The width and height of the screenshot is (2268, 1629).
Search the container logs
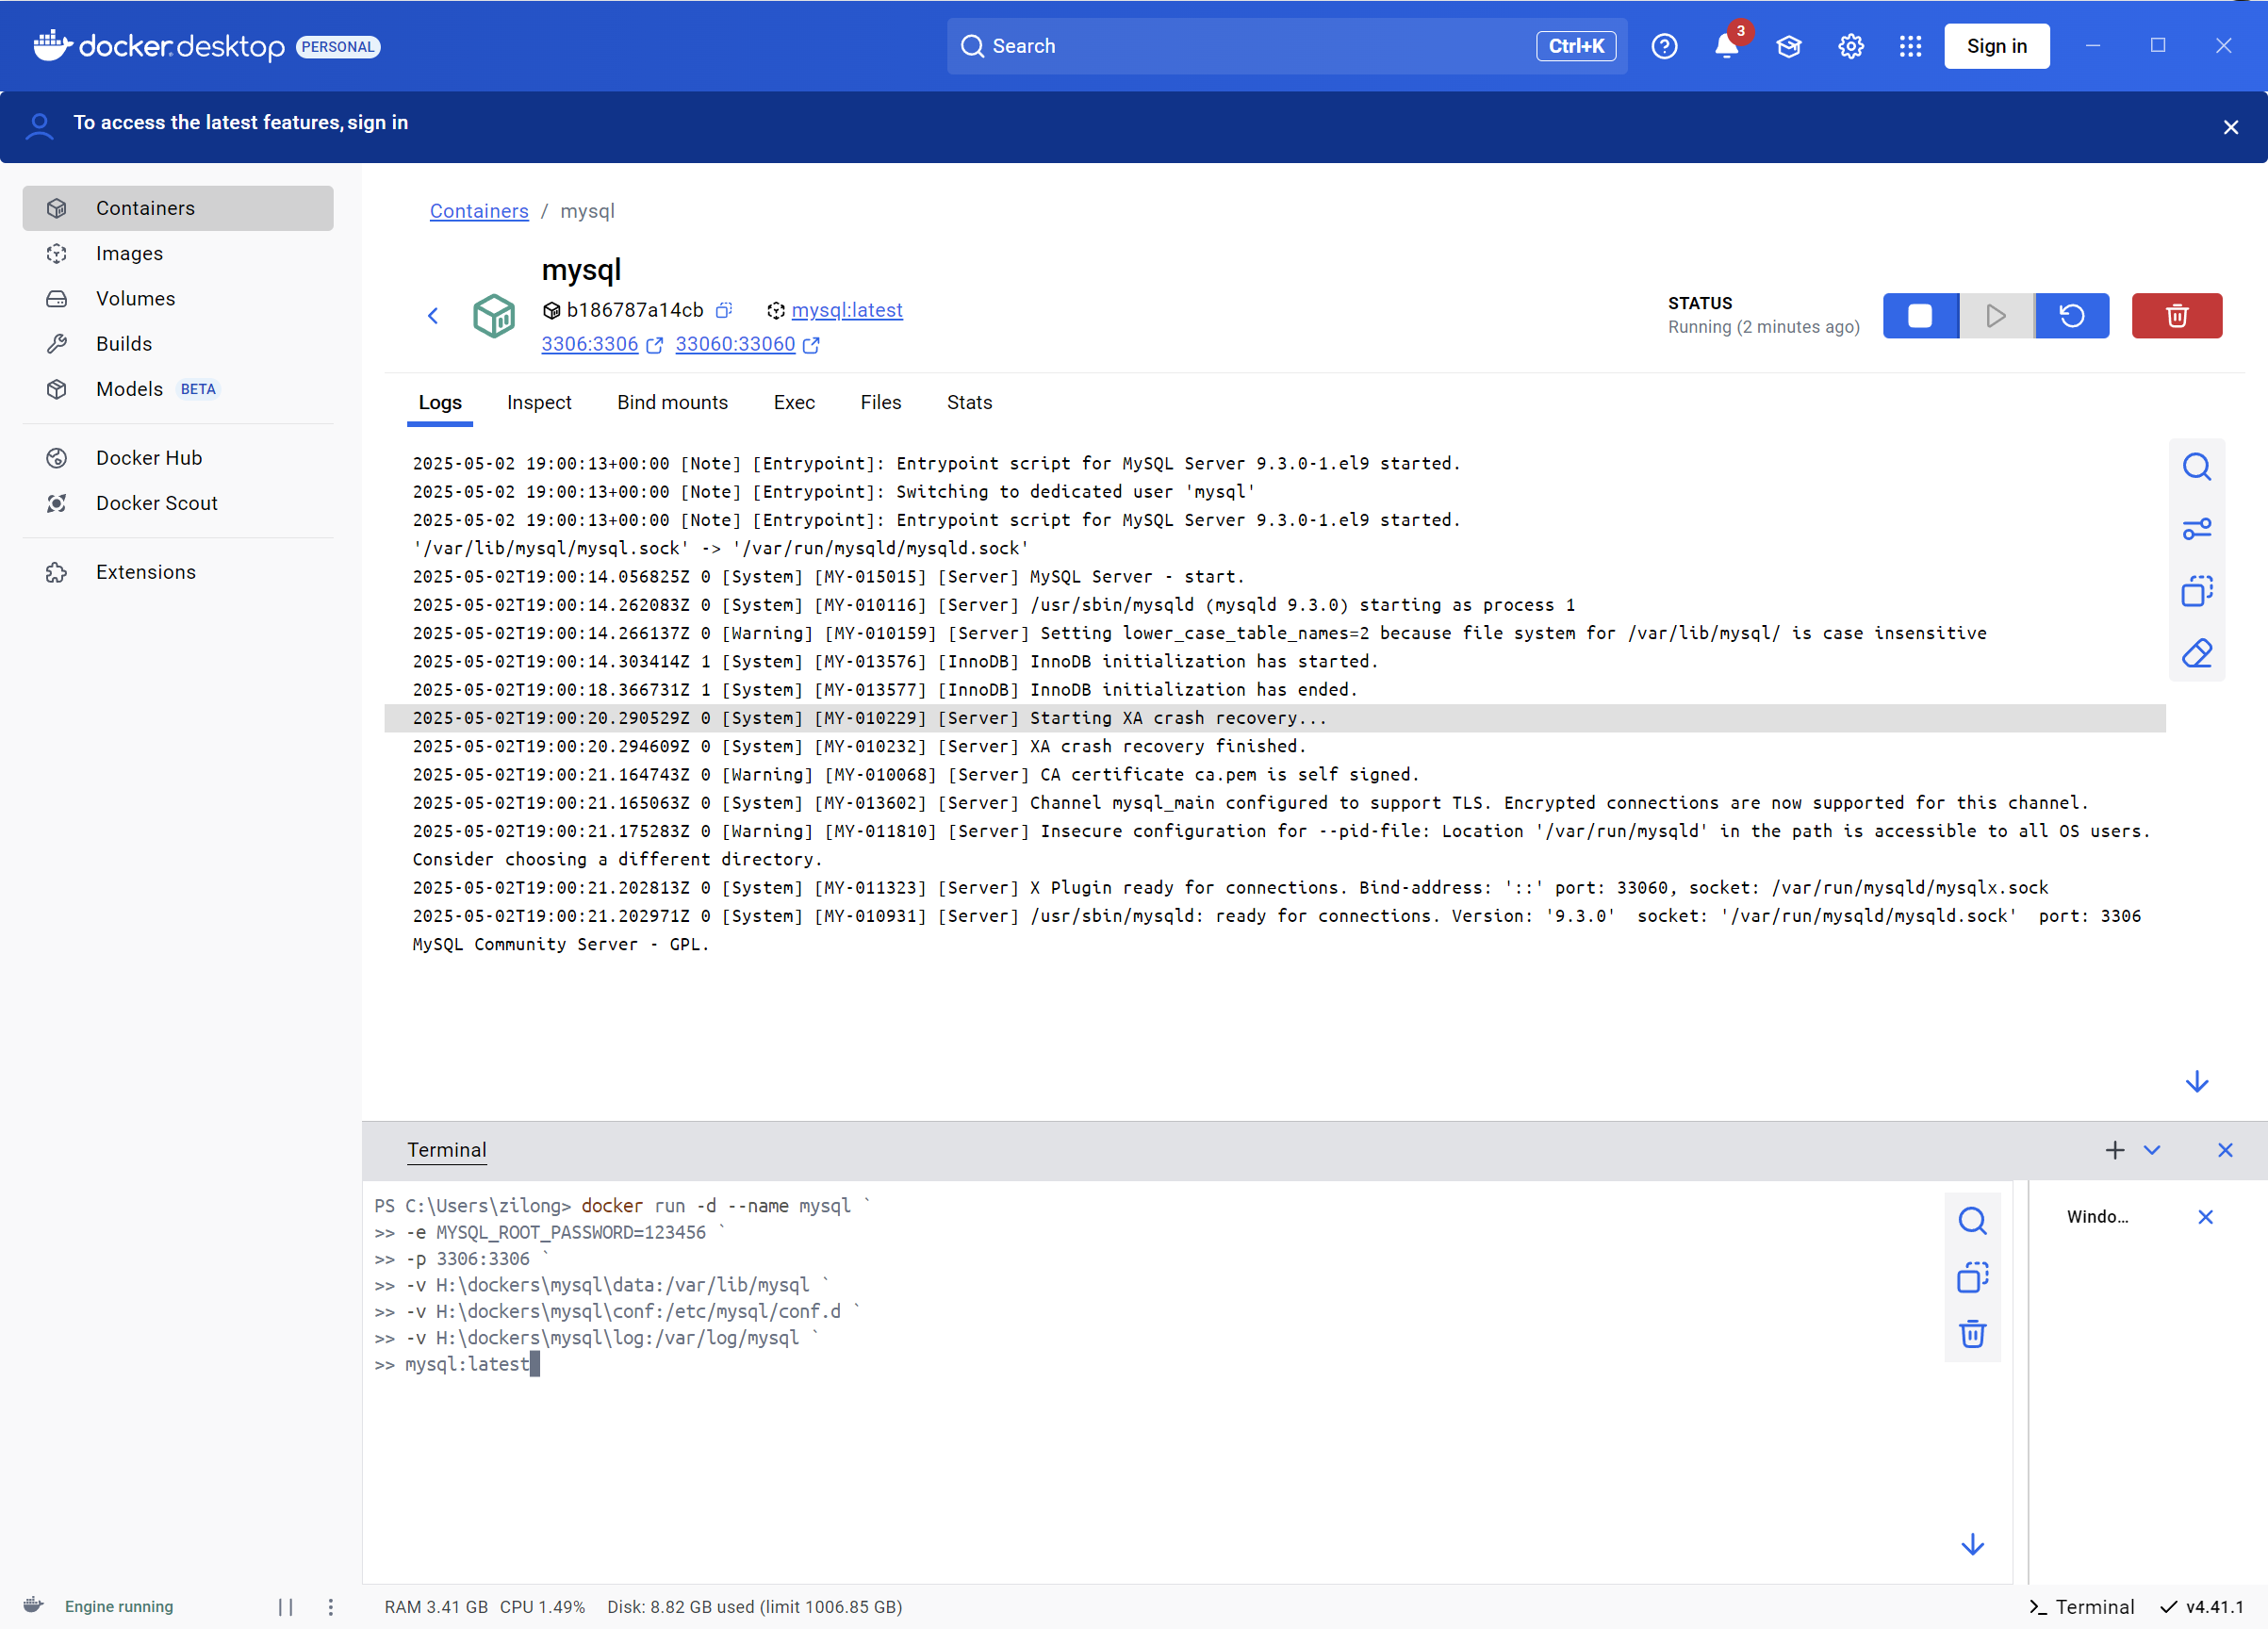(x=2196, y=467)
